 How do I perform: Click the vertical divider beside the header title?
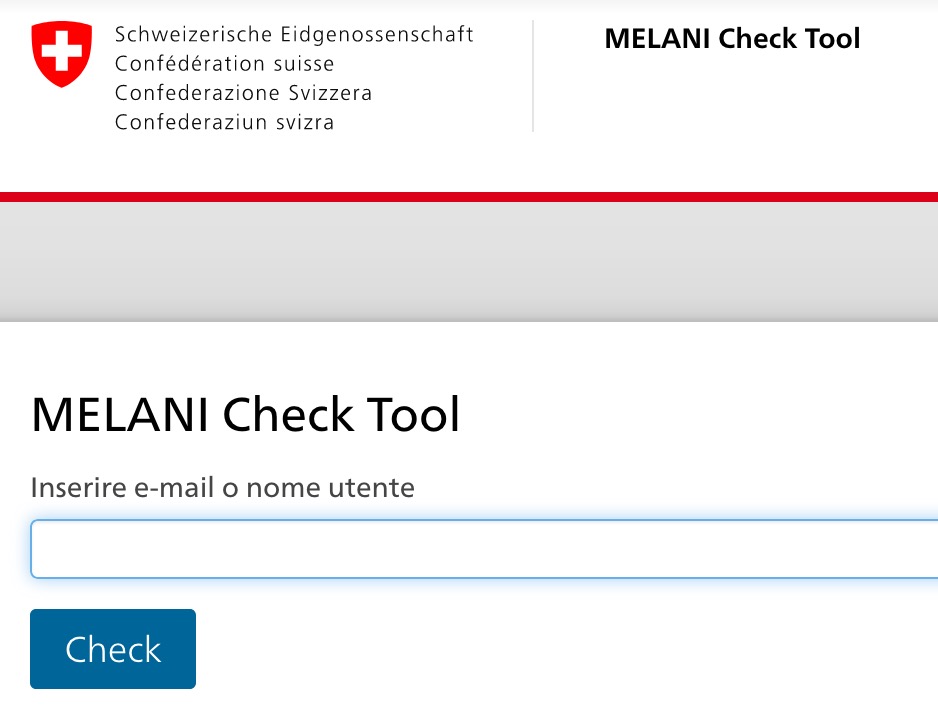coord(533,76)
